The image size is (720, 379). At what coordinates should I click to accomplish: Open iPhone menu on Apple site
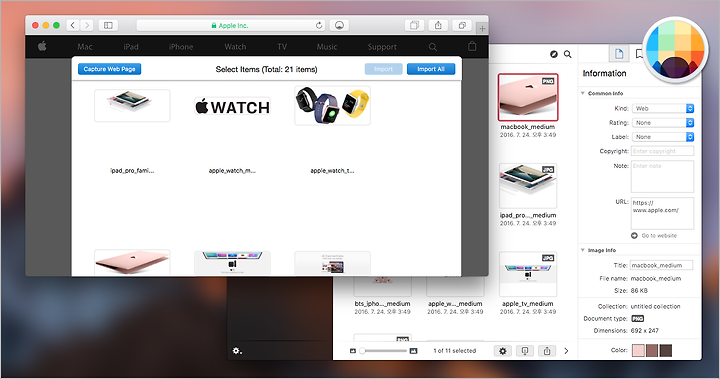point(181,47)
